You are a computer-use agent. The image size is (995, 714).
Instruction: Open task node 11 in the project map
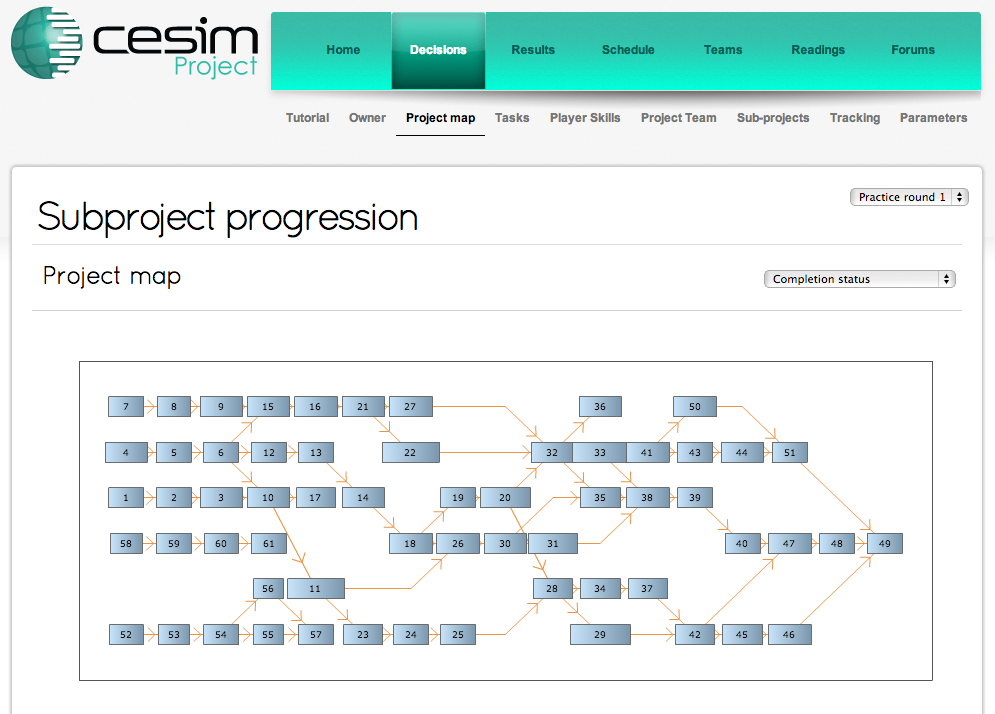(x=315, y=588)
